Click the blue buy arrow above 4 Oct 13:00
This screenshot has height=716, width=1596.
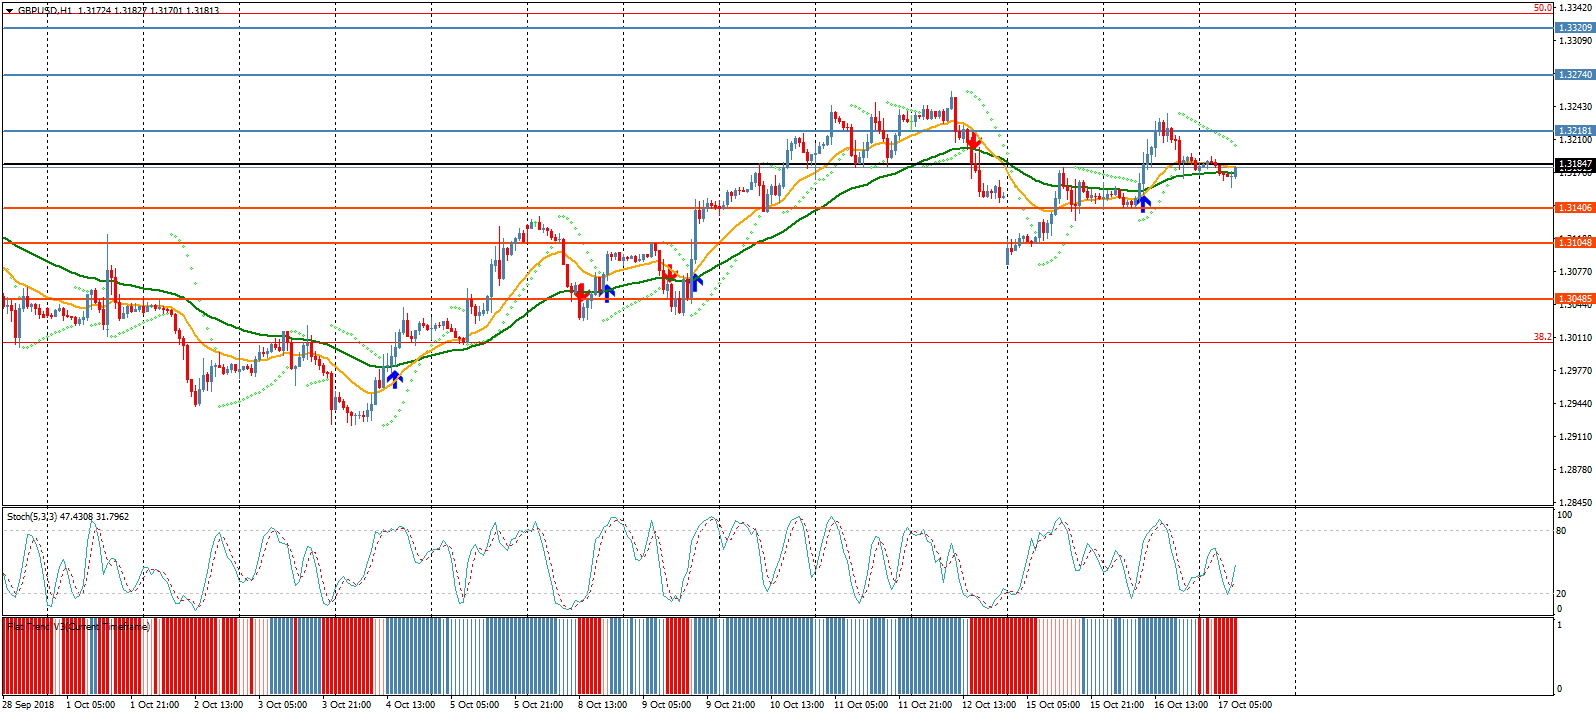[395, 378]
